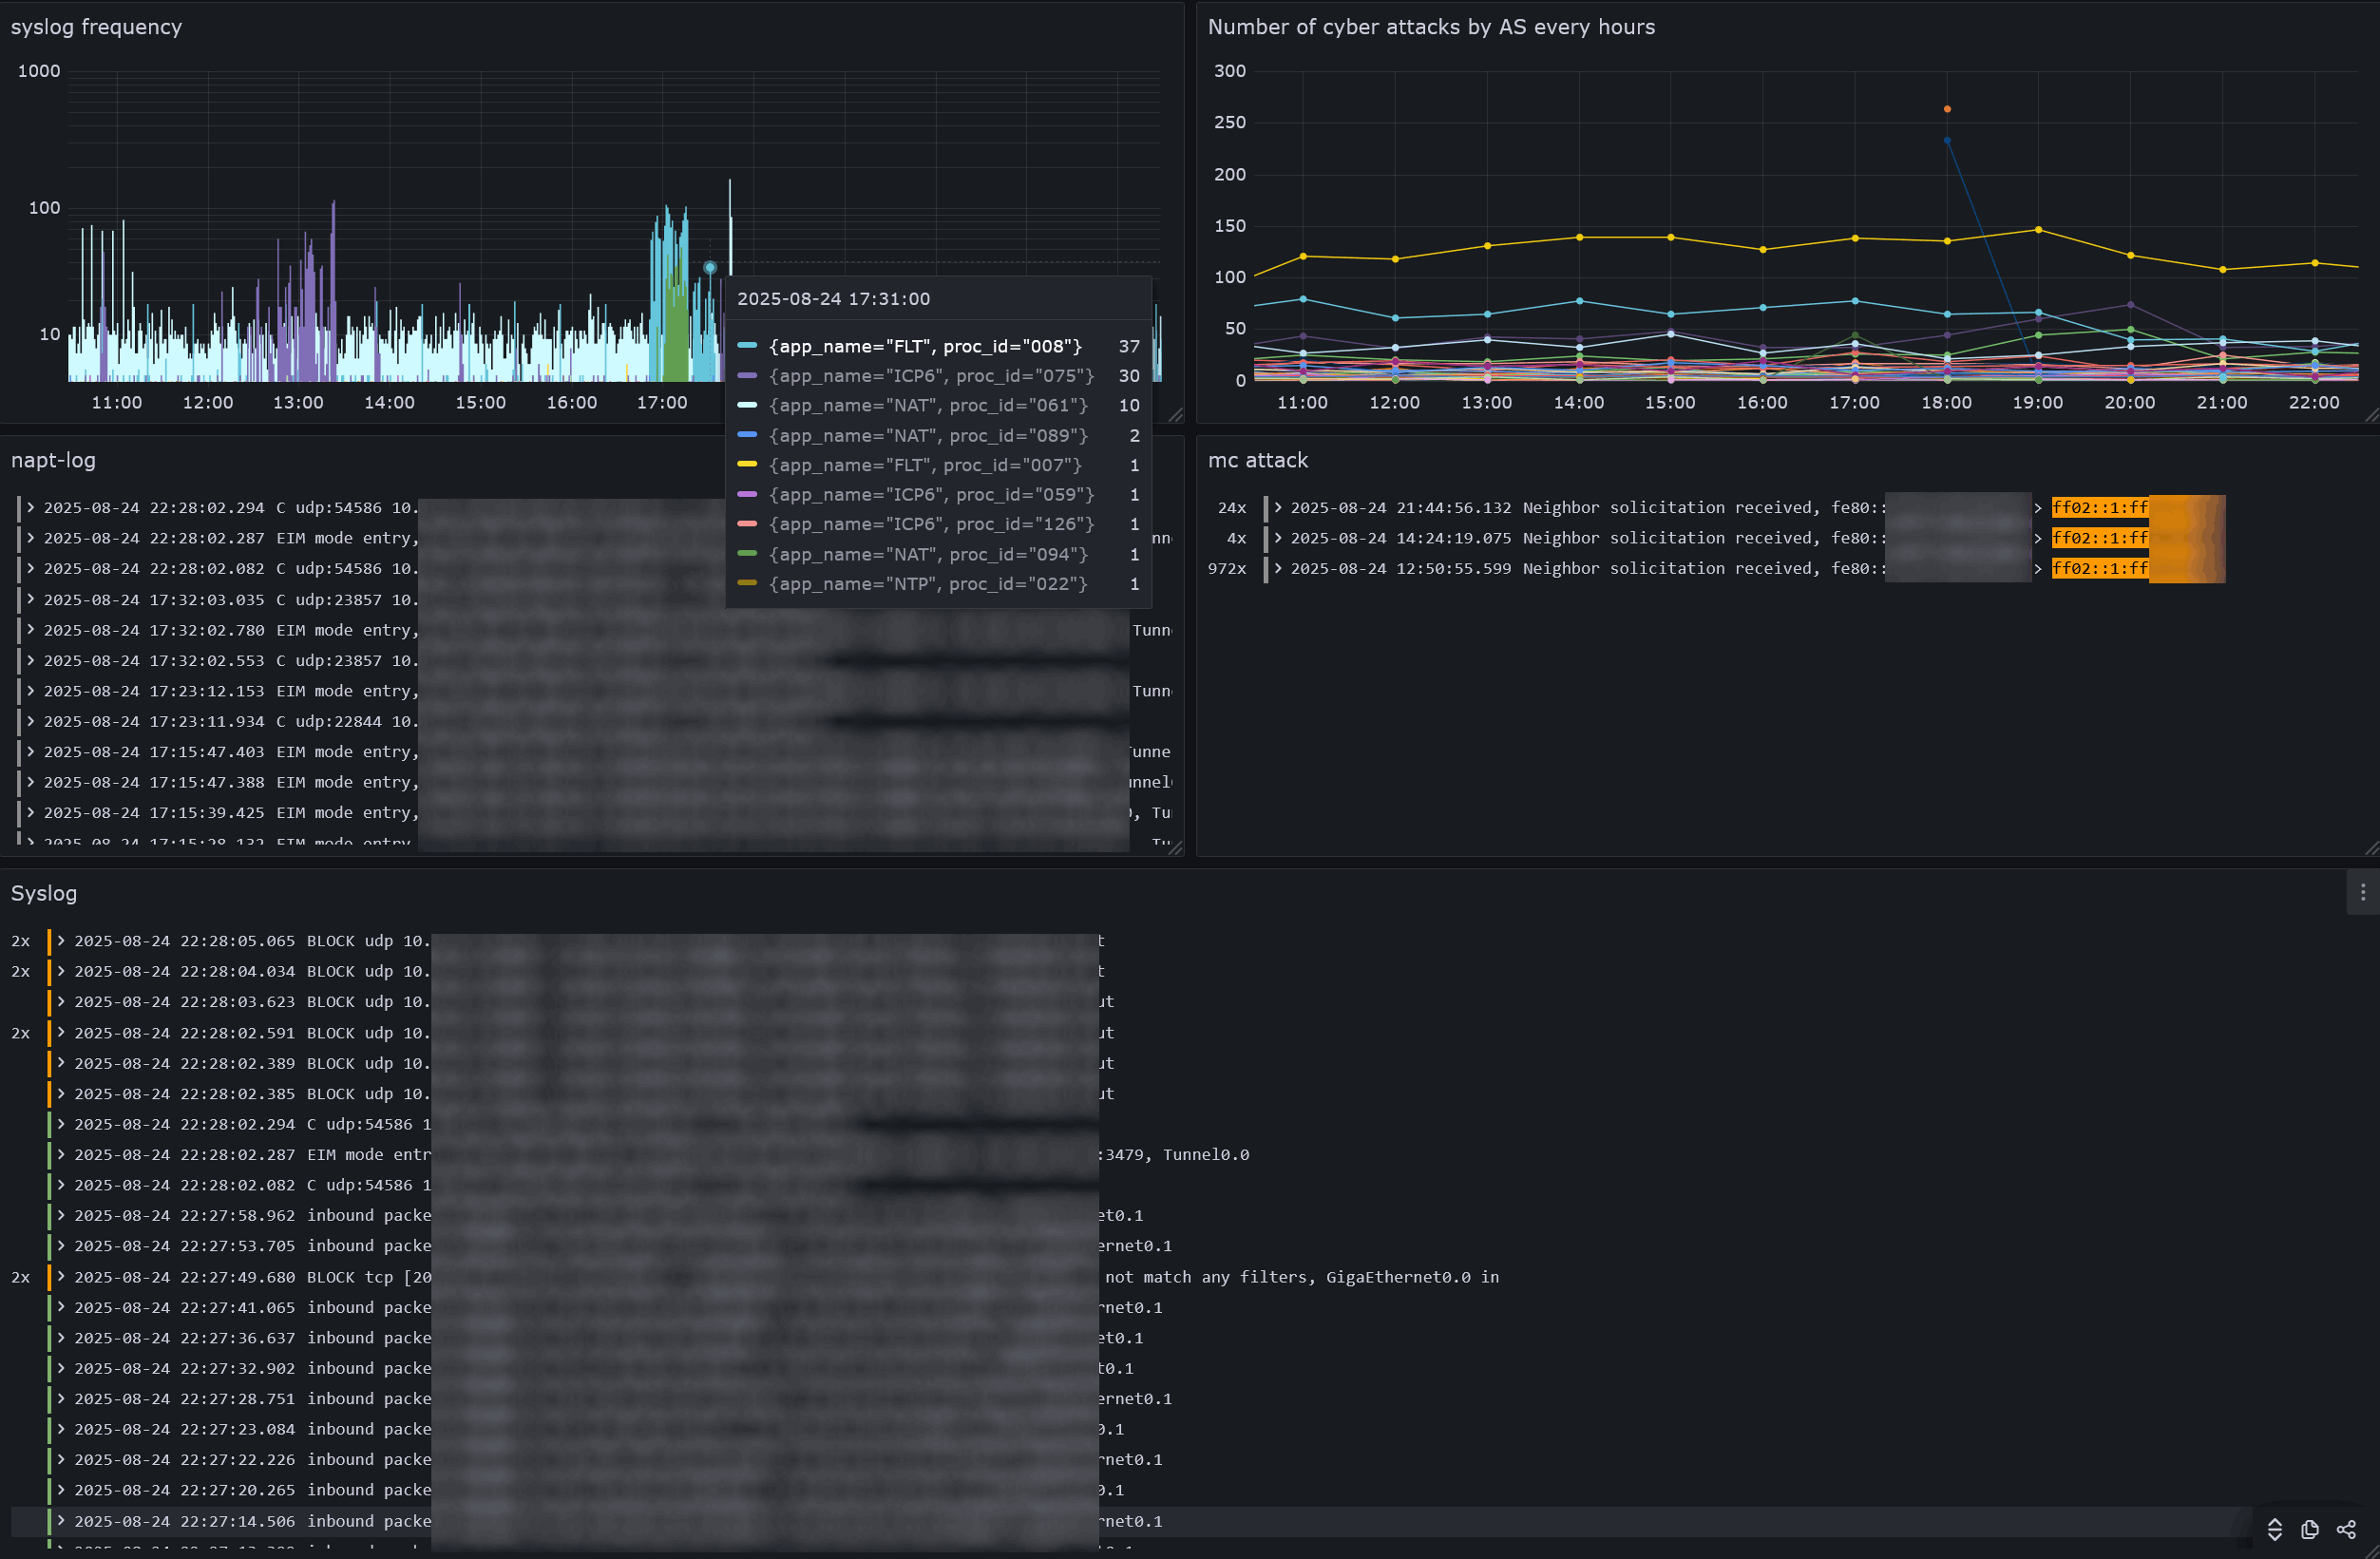Click FLT proc_id 008 cyan series swatch
Viewport: 2380px width, 1559px height.
[x=747, y=346]
